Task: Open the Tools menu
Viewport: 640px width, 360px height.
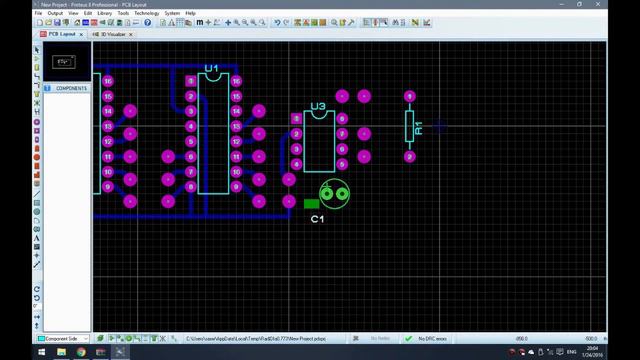Action: pos(123,13)
